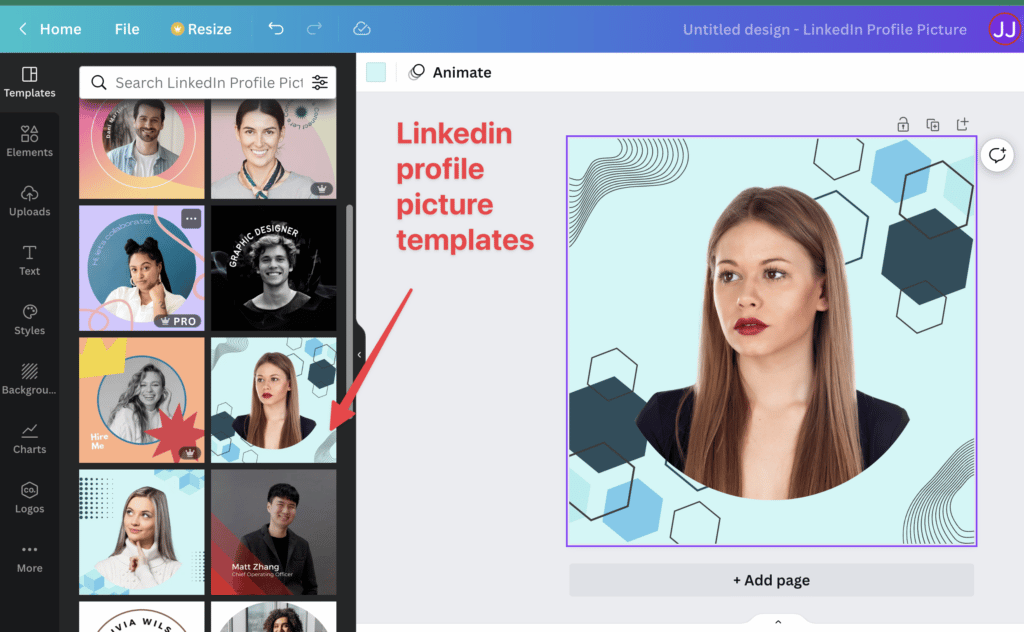Image resolution: width=1024 pixels, height=632 pixels.
Task: Open the File menu
Action: (127, 29)
